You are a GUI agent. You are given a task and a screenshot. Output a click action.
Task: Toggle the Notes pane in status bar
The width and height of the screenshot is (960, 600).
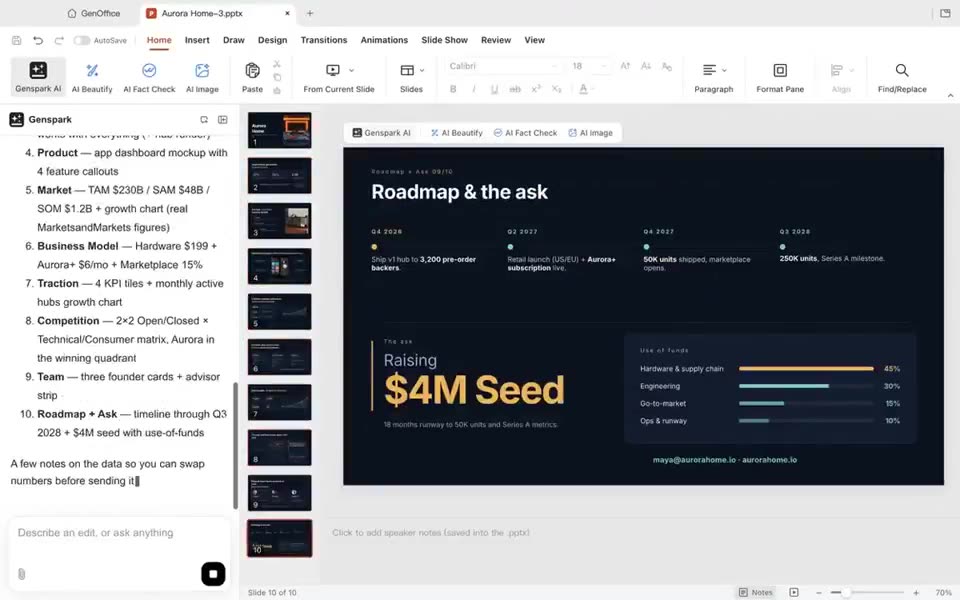[756, 592]
